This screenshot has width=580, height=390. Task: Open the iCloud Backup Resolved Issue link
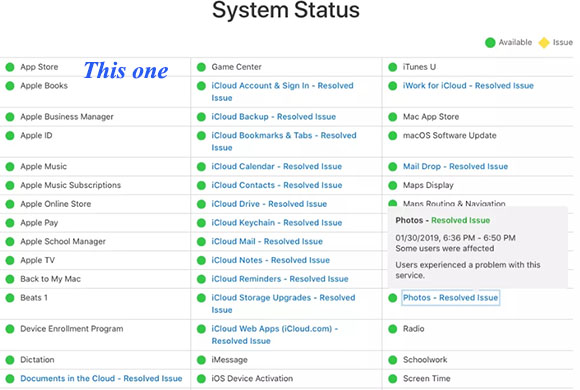[x=274, y=117]
